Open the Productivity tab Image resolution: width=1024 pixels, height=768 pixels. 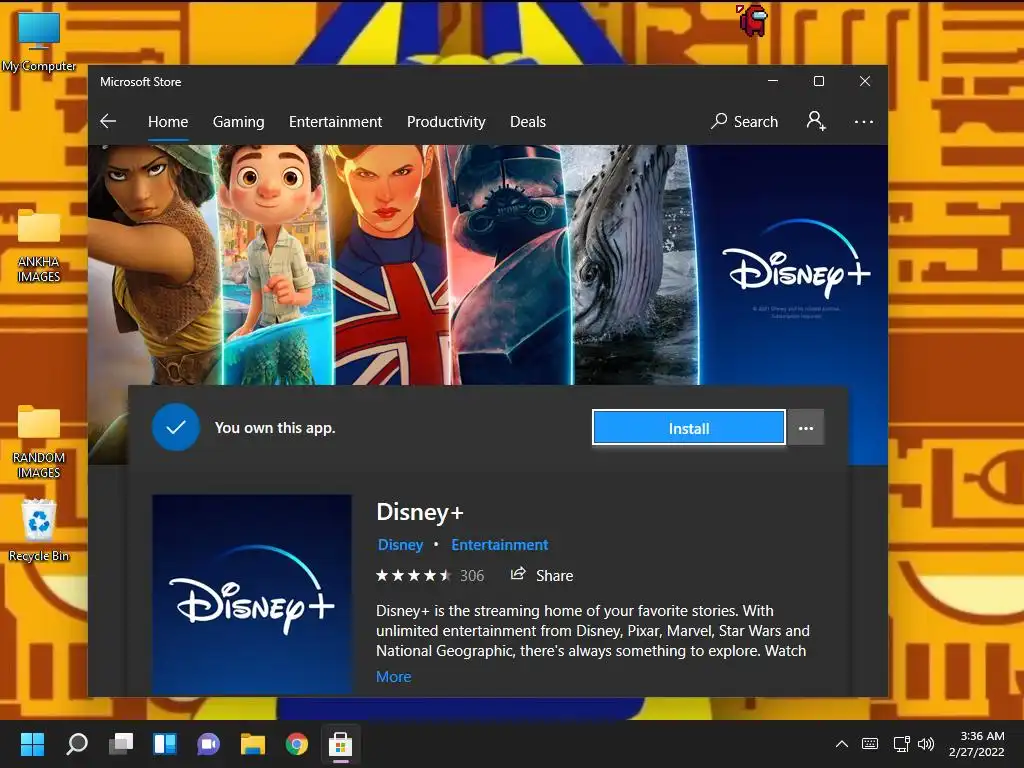click(446, 121)
